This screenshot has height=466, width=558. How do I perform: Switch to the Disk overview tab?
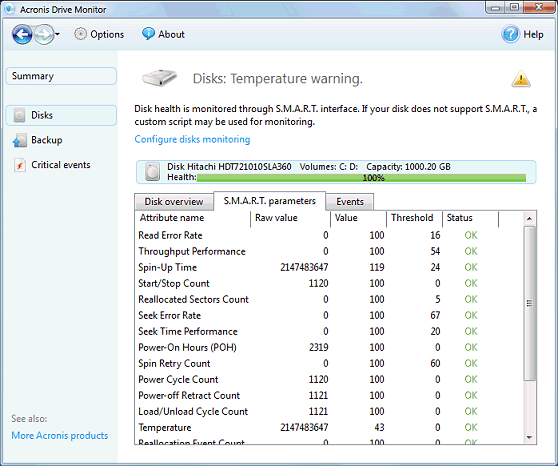pyautogui.click(x=174, y=201)
